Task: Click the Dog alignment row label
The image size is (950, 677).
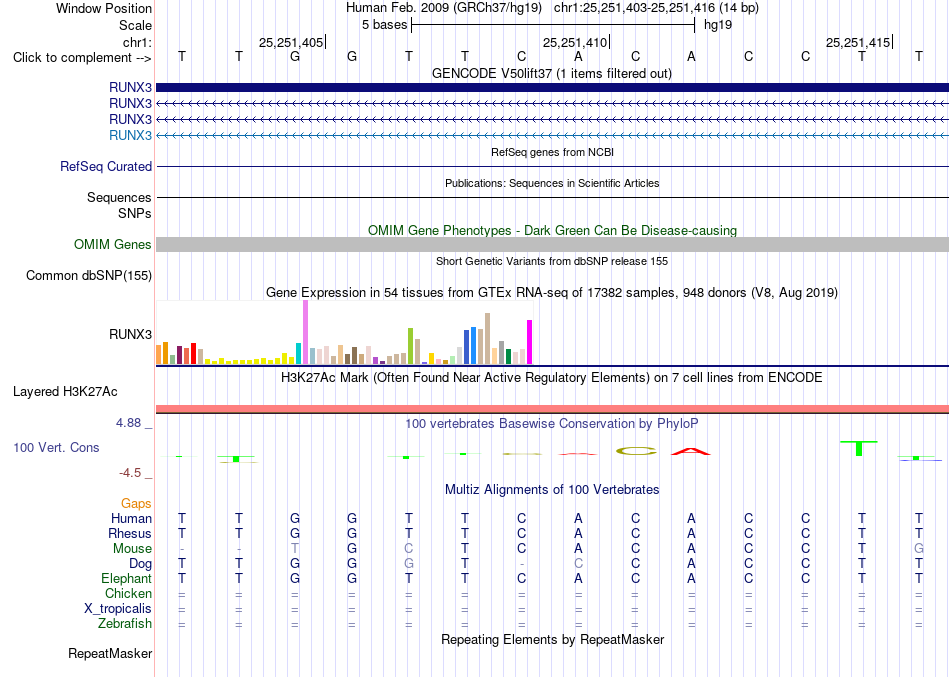Action: [141, 564]
